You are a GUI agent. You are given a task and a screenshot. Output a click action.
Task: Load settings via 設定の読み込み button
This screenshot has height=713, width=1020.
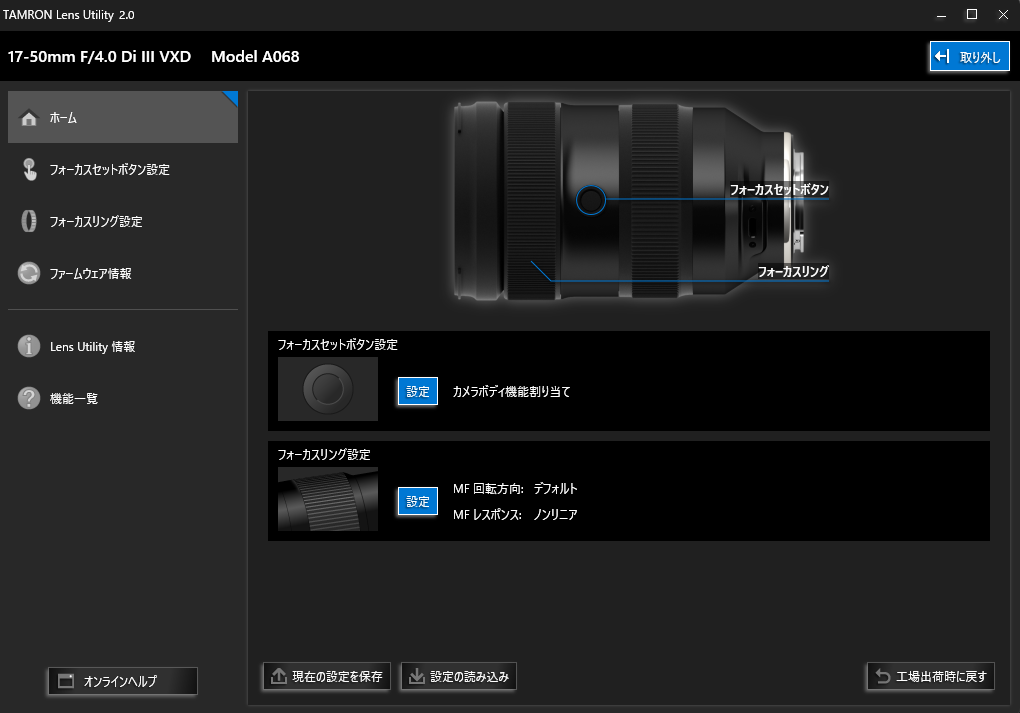[x=458, y=677]
